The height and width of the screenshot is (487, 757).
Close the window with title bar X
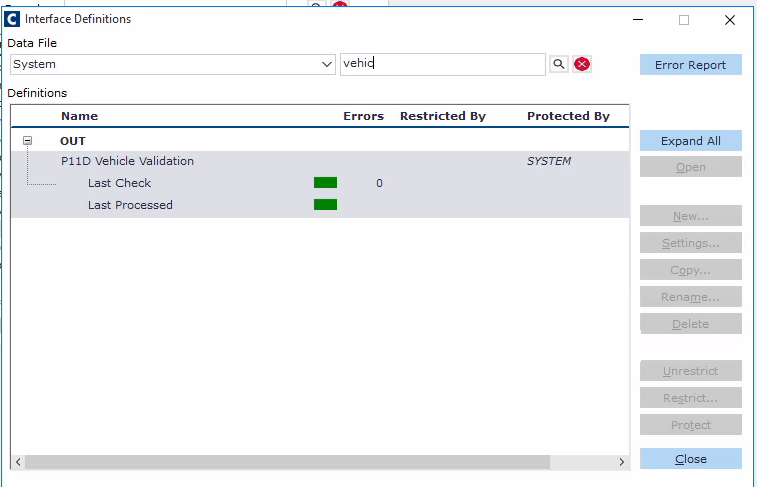coord(729,20)
